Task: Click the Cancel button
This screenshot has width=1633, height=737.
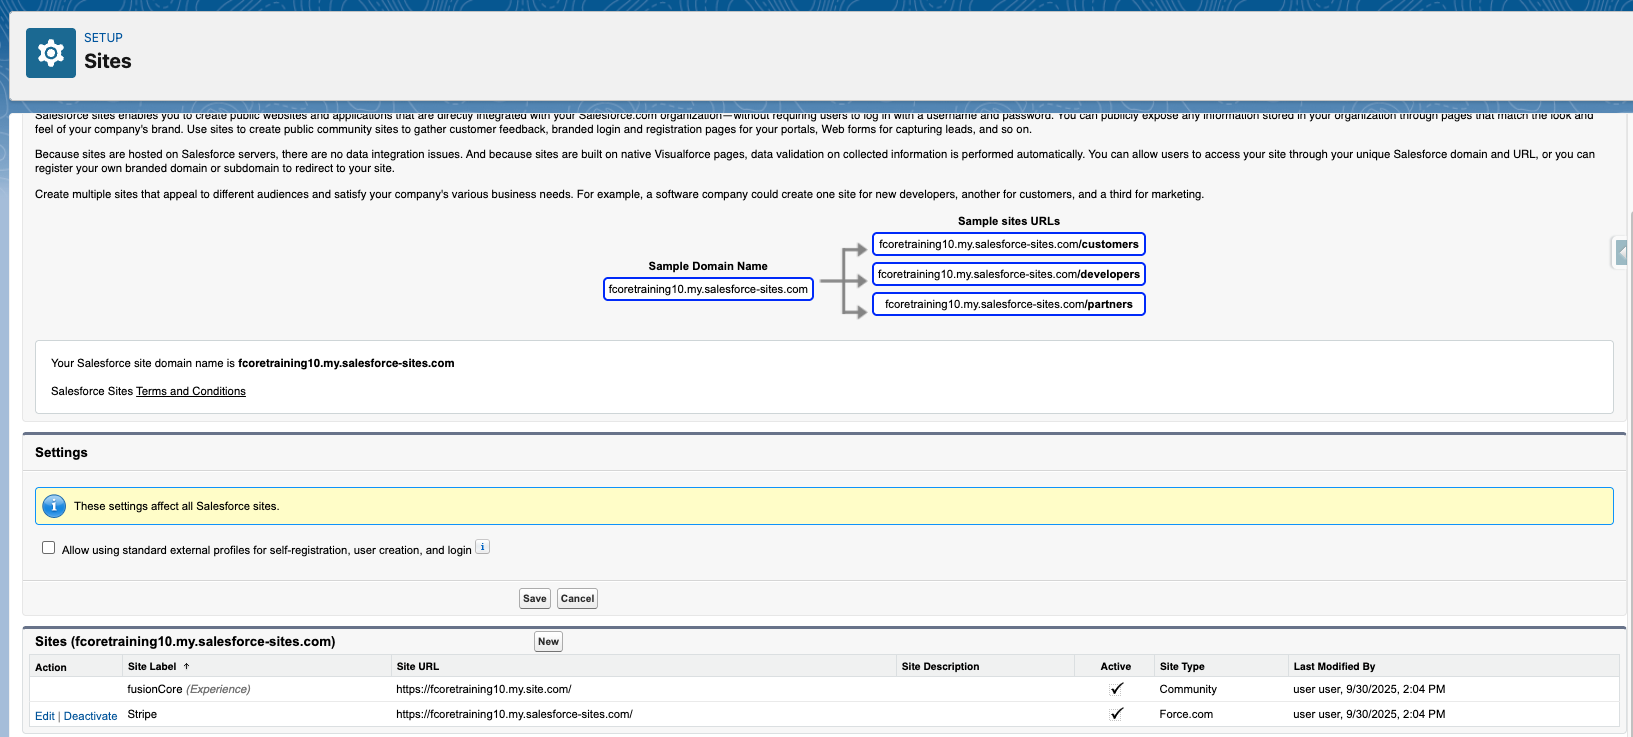Action: point(577,598)
